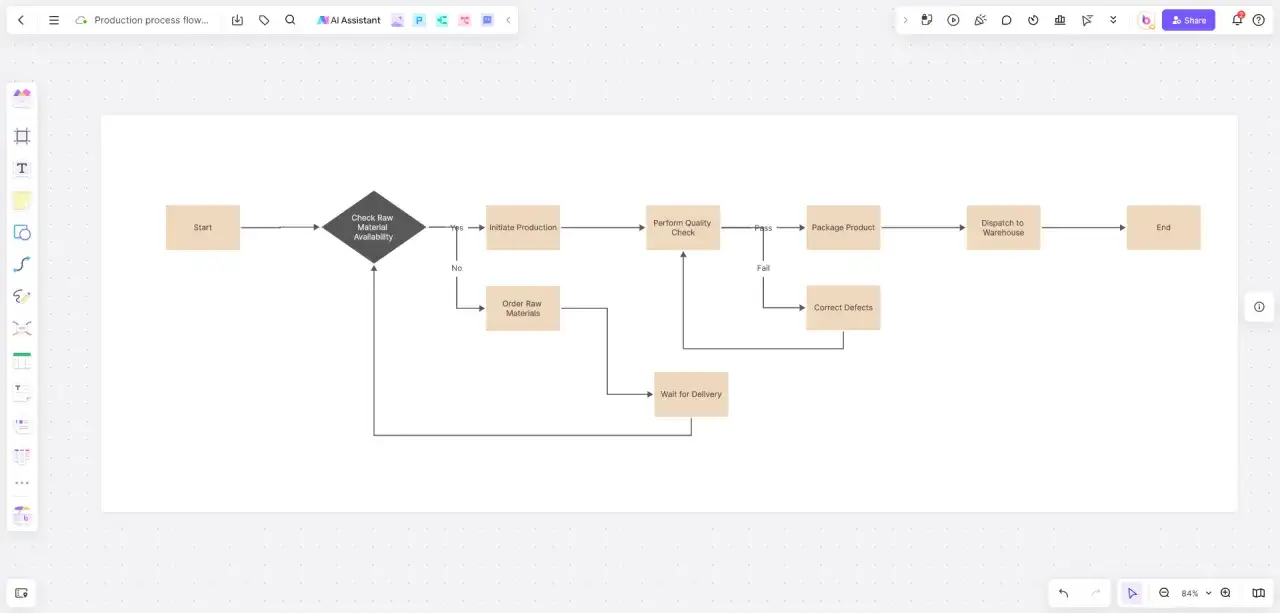Image resolution: width=1280 pixels, height=613 pixels.
Task: Open more tools with the three dots
Action: (x=22, y=483)
